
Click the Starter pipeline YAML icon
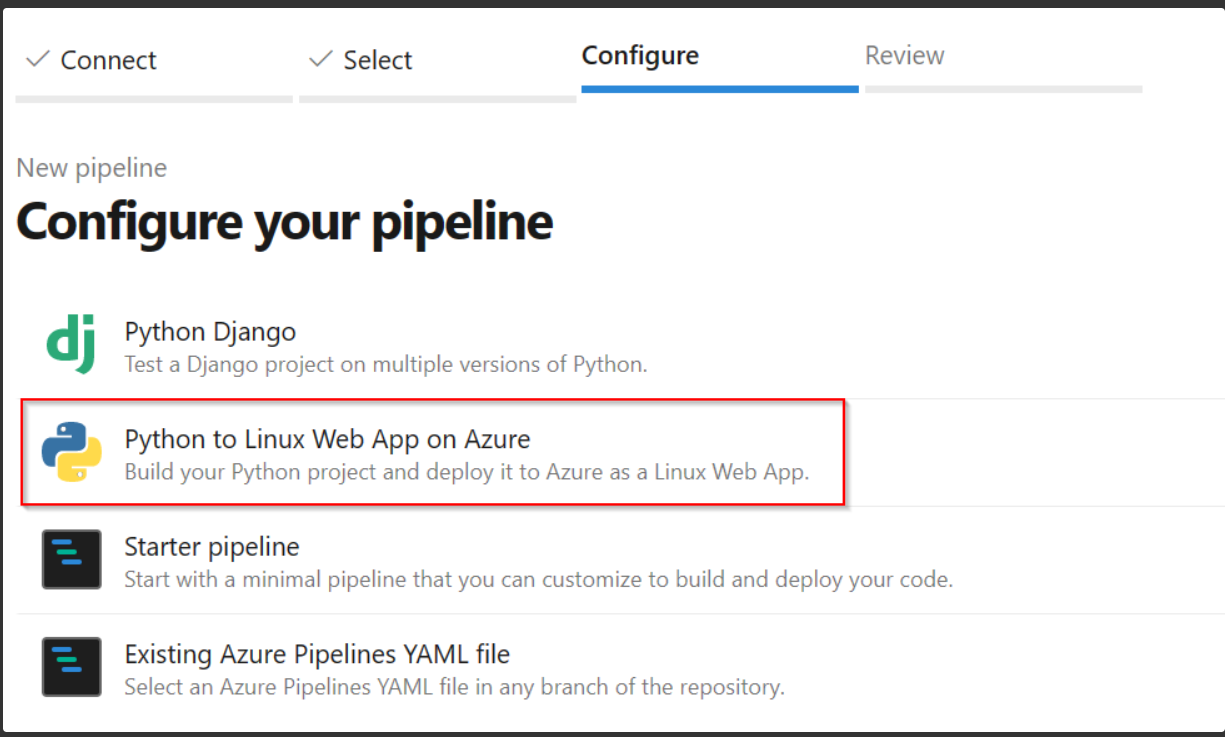coord(71,559)
